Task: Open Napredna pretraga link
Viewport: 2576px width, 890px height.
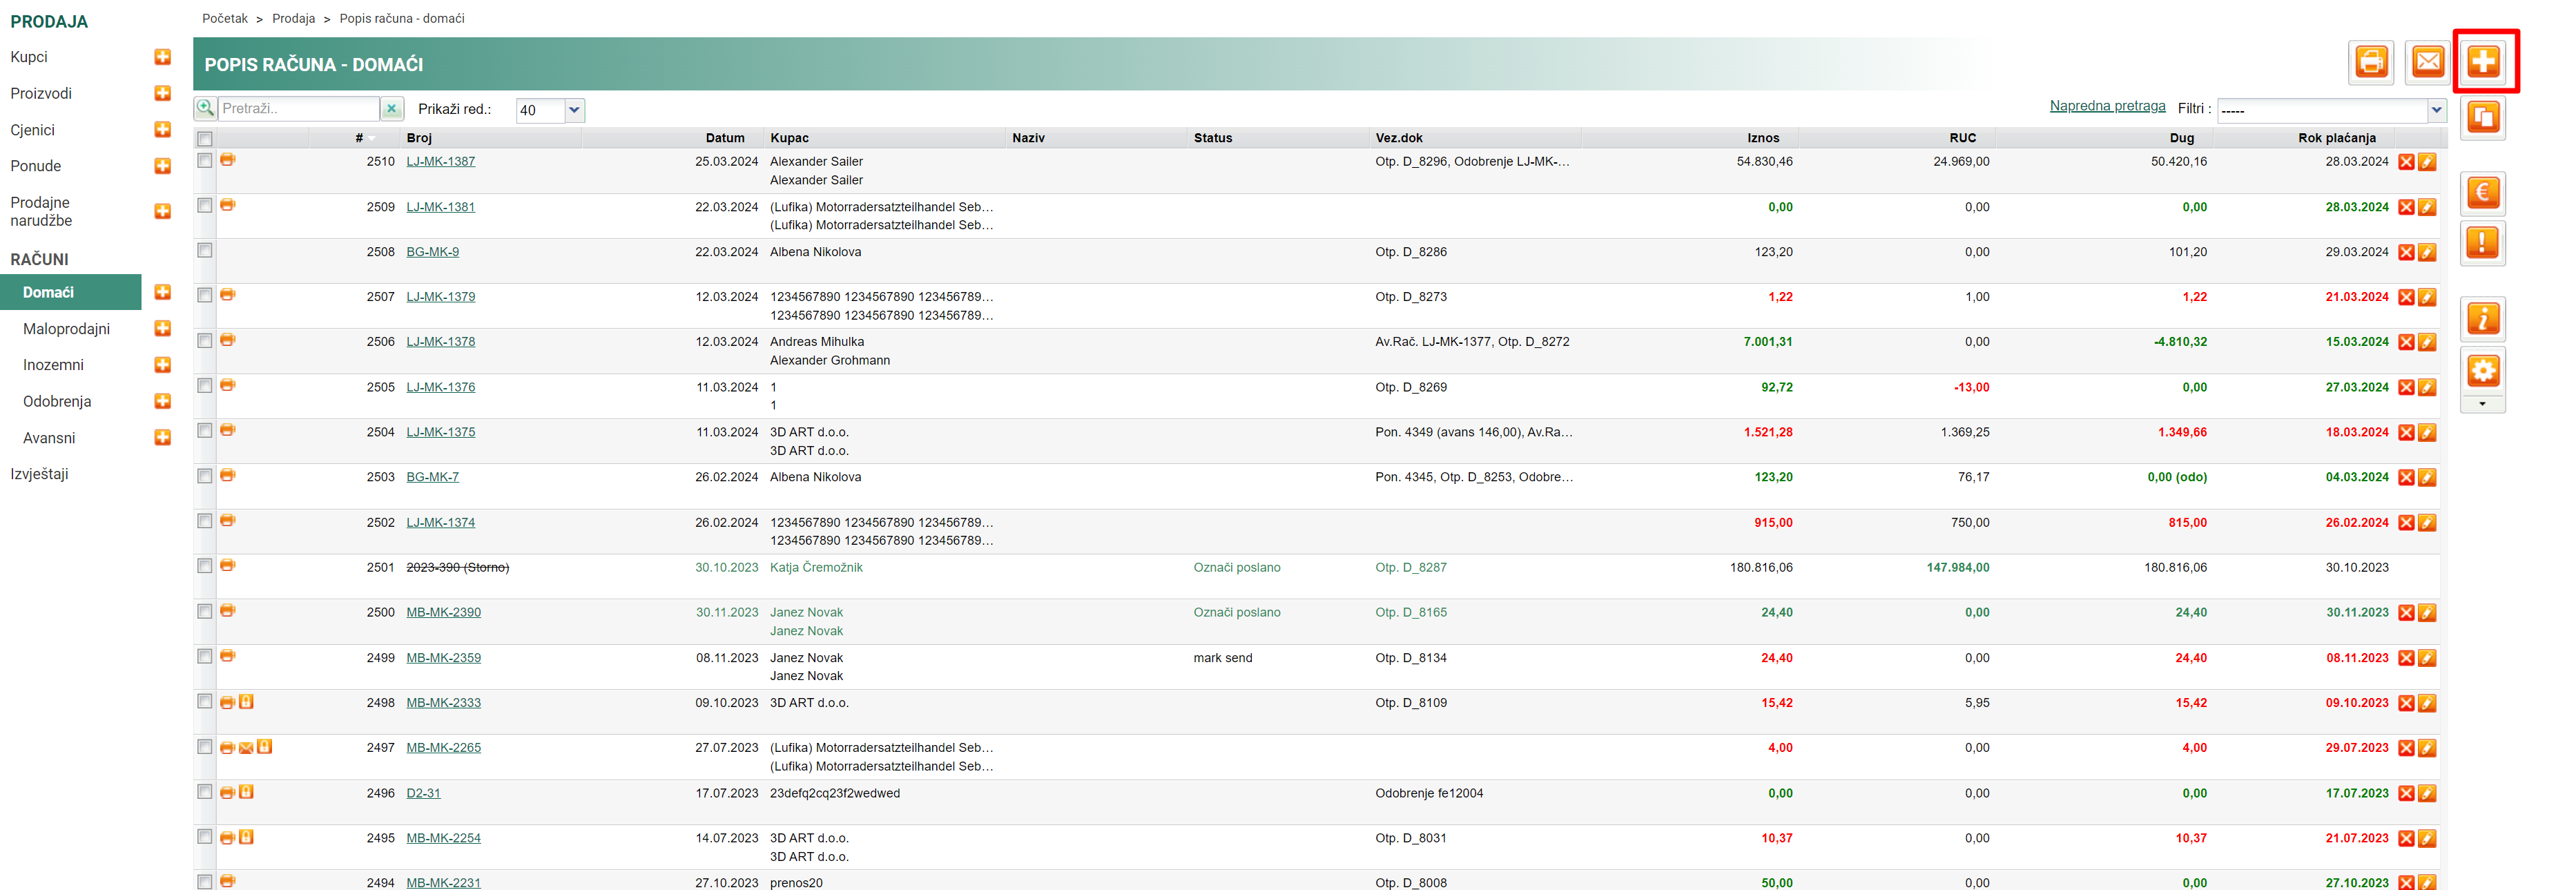Action: point(2107,106)
